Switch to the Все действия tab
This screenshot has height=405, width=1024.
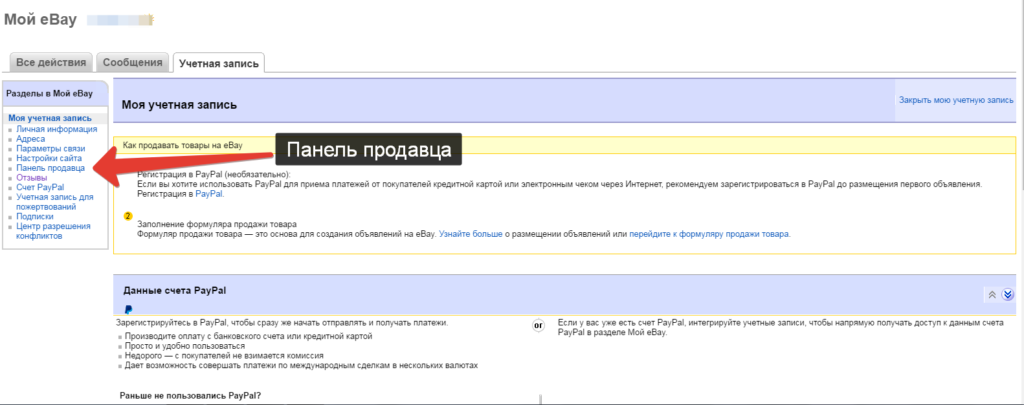pyautogui.click(x=51, y=63)
